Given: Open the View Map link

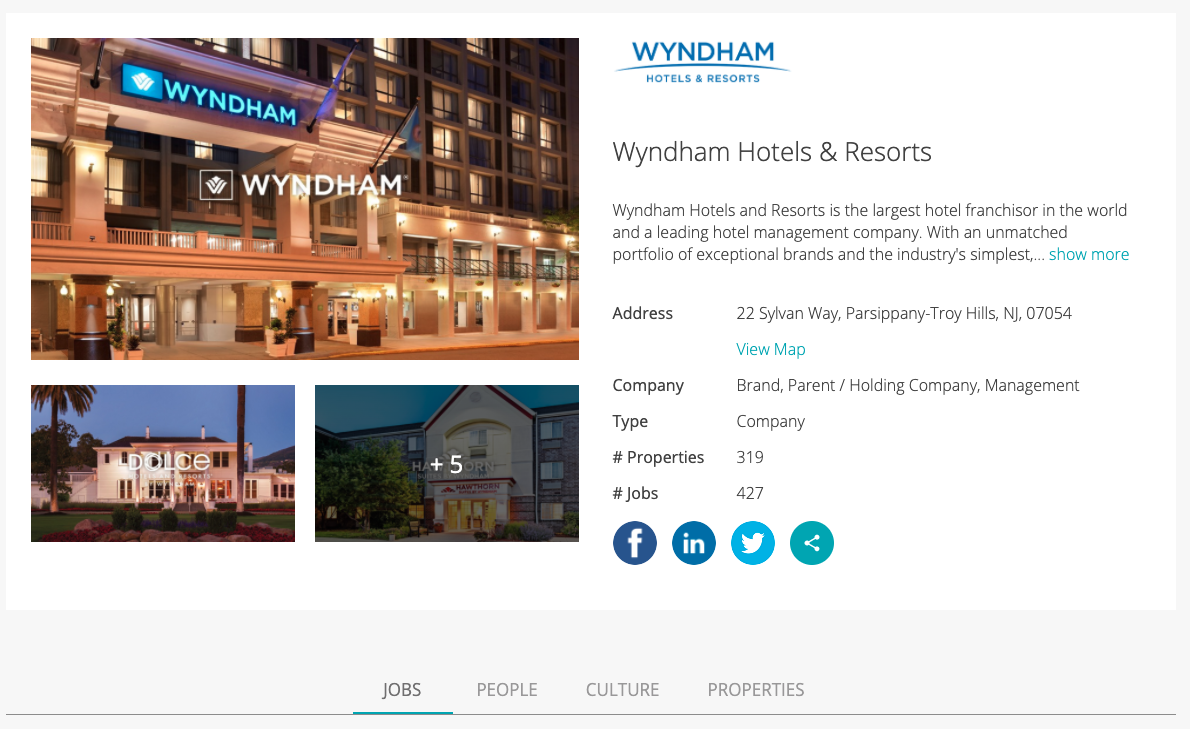Looking at the screenshot, I should click(770, 349).
